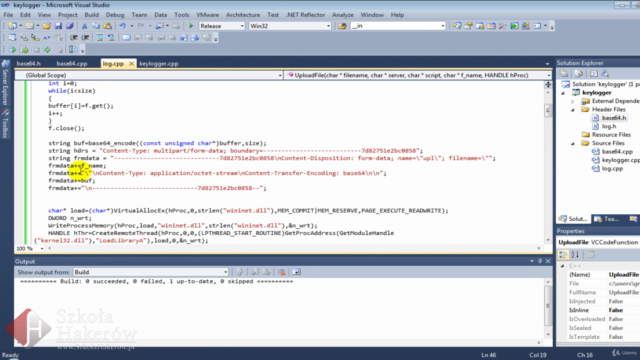Switch to the base64.h editor tab
The width and height of the screenshot is (640, 360).
(x=29, y=64)
